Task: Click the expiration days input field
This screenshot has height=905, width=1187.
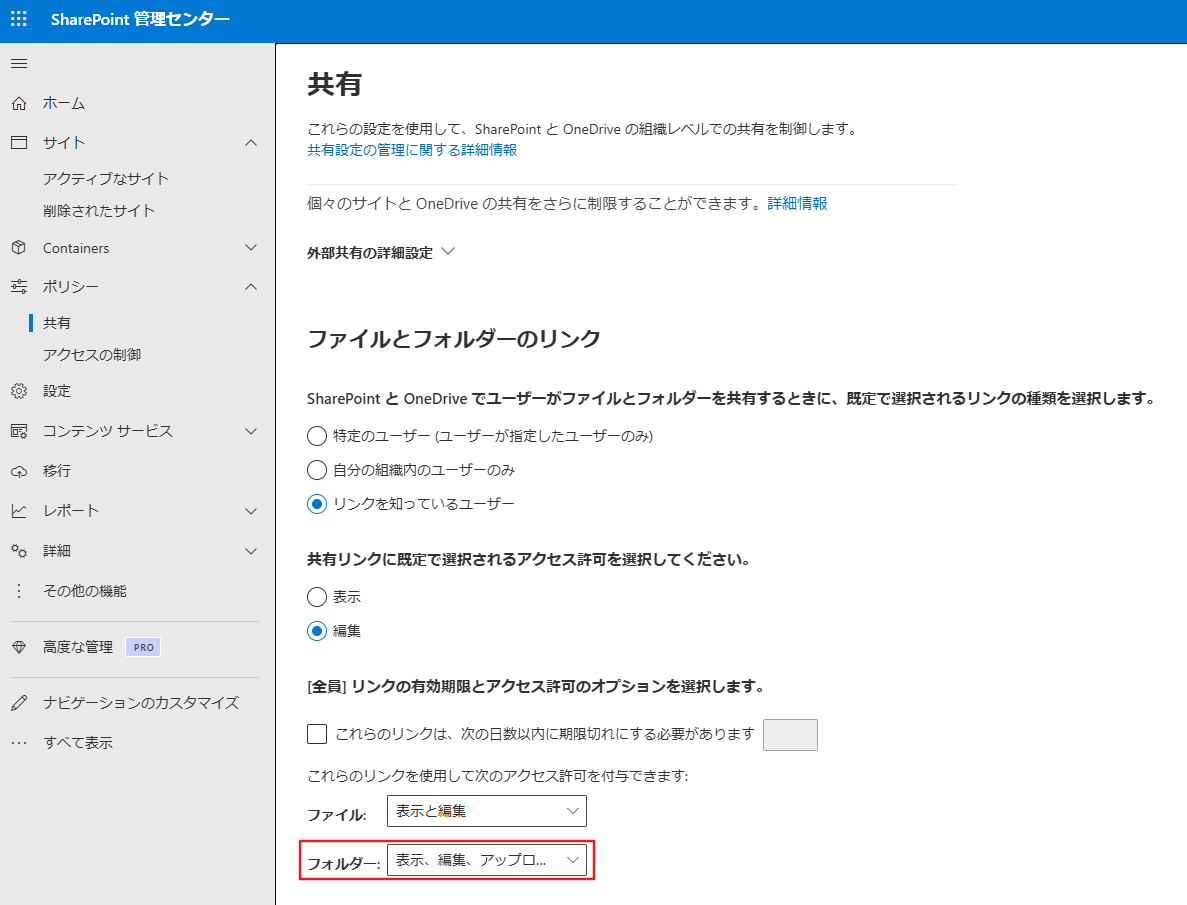Action: coord(791,734)
